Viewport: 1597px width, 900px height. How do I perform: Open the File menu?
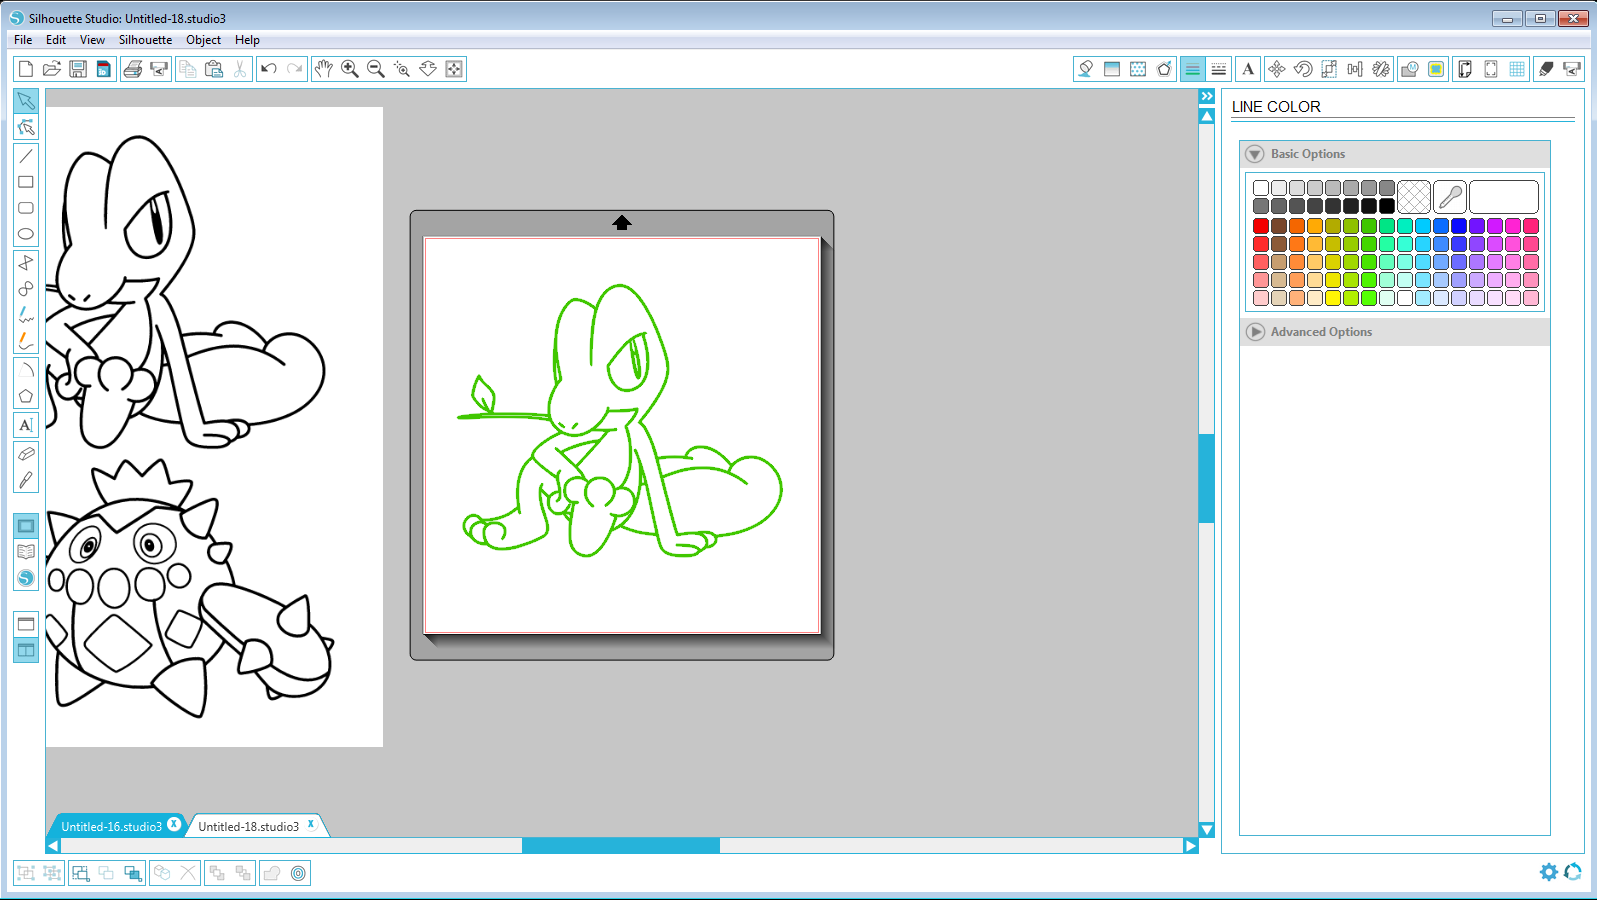[x=23, y=40]
